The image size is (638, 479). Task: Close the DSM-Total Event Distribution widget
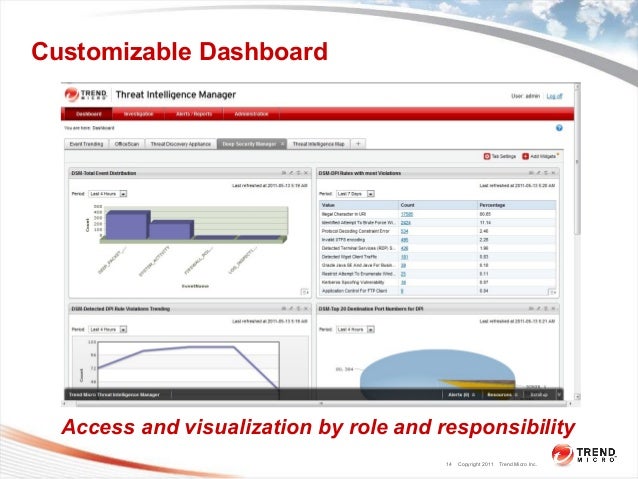coord(306,173)
